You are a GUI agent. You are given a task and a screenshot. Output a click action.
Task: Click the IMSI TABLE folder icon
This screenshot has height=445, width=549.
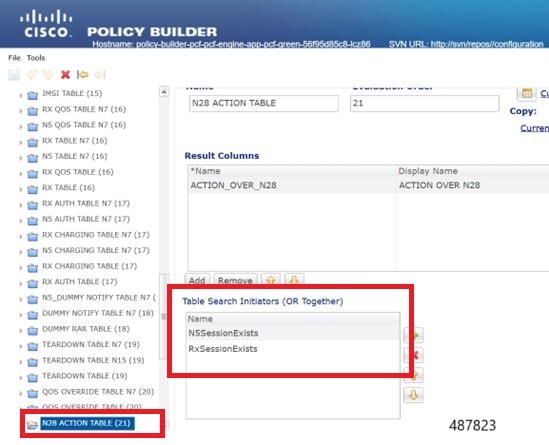click(33, 95)
